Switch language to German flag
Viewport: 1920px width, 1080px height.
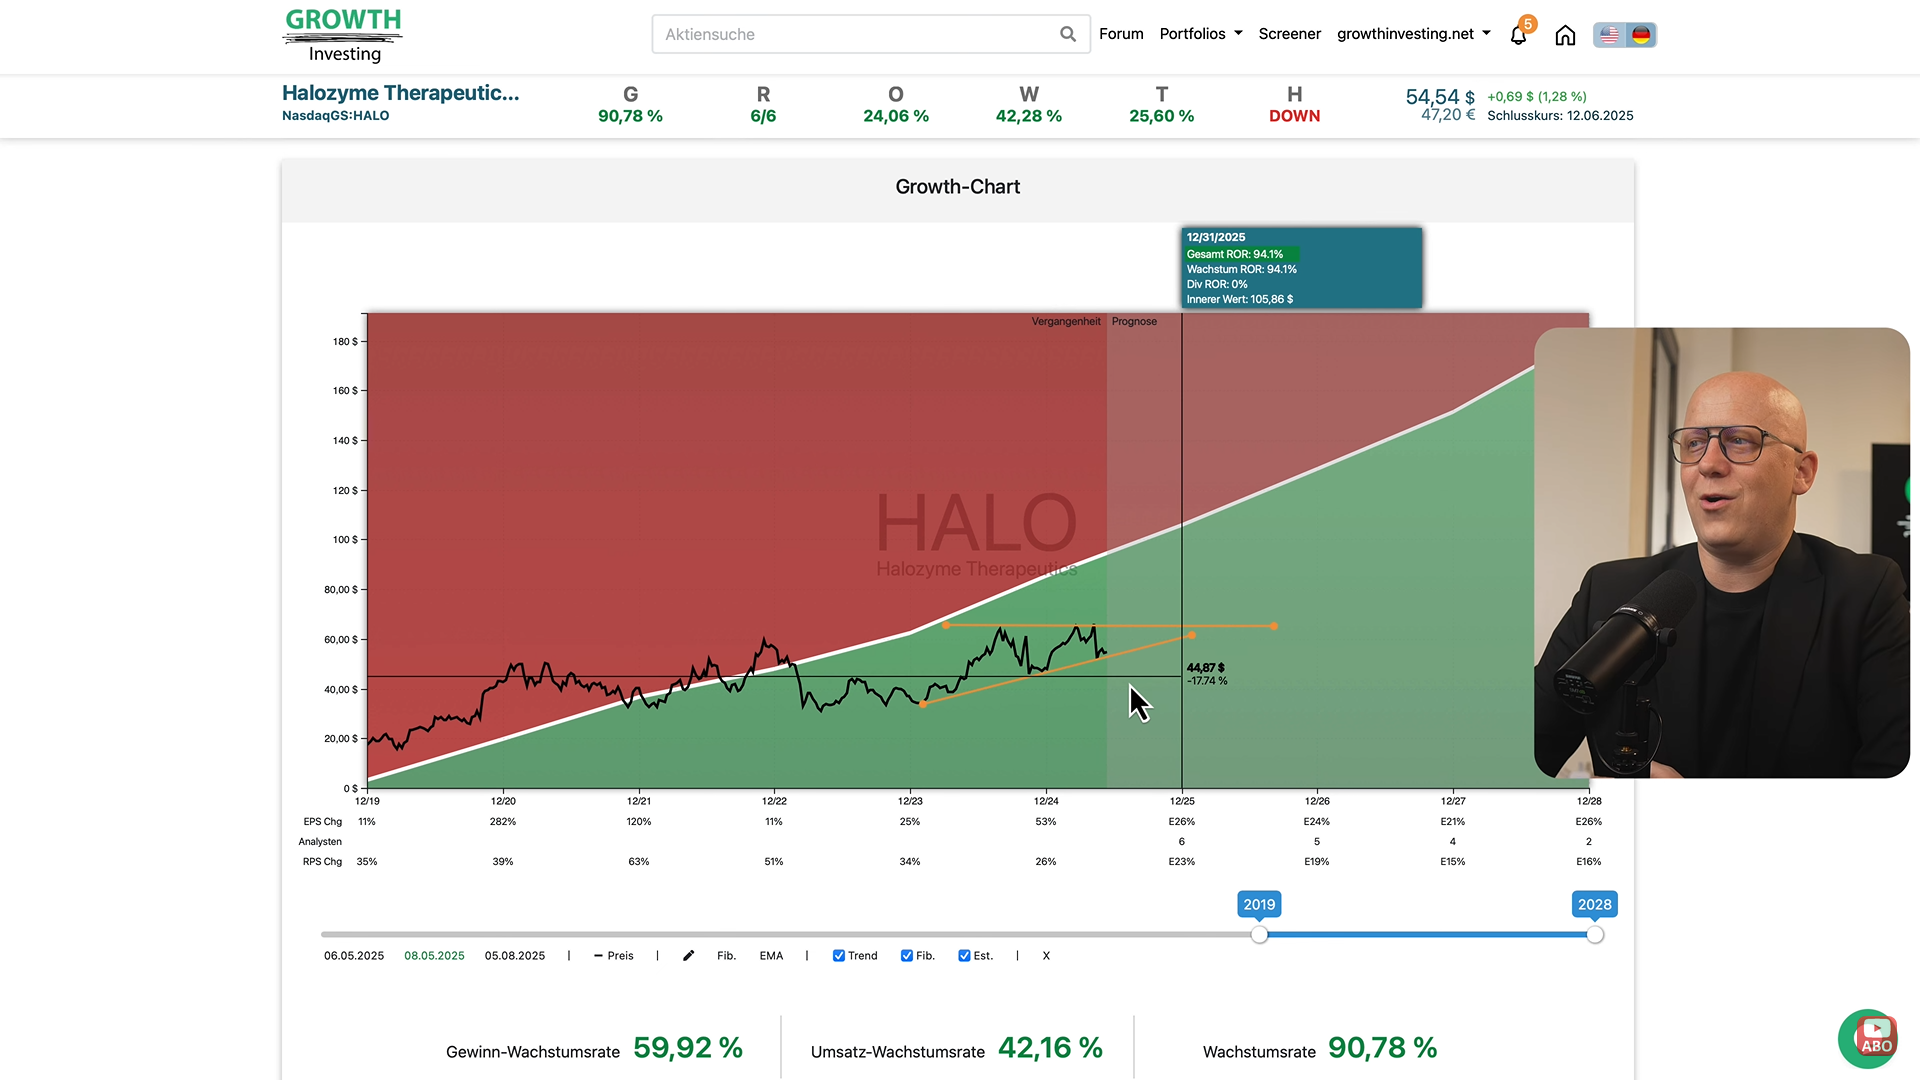click(1641, 35)
